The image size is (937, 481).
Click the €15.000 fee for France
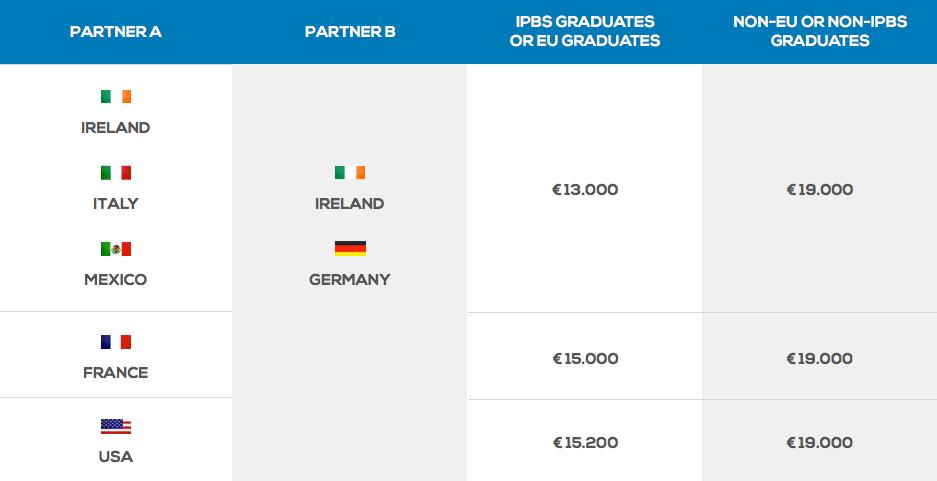point(585,359)
